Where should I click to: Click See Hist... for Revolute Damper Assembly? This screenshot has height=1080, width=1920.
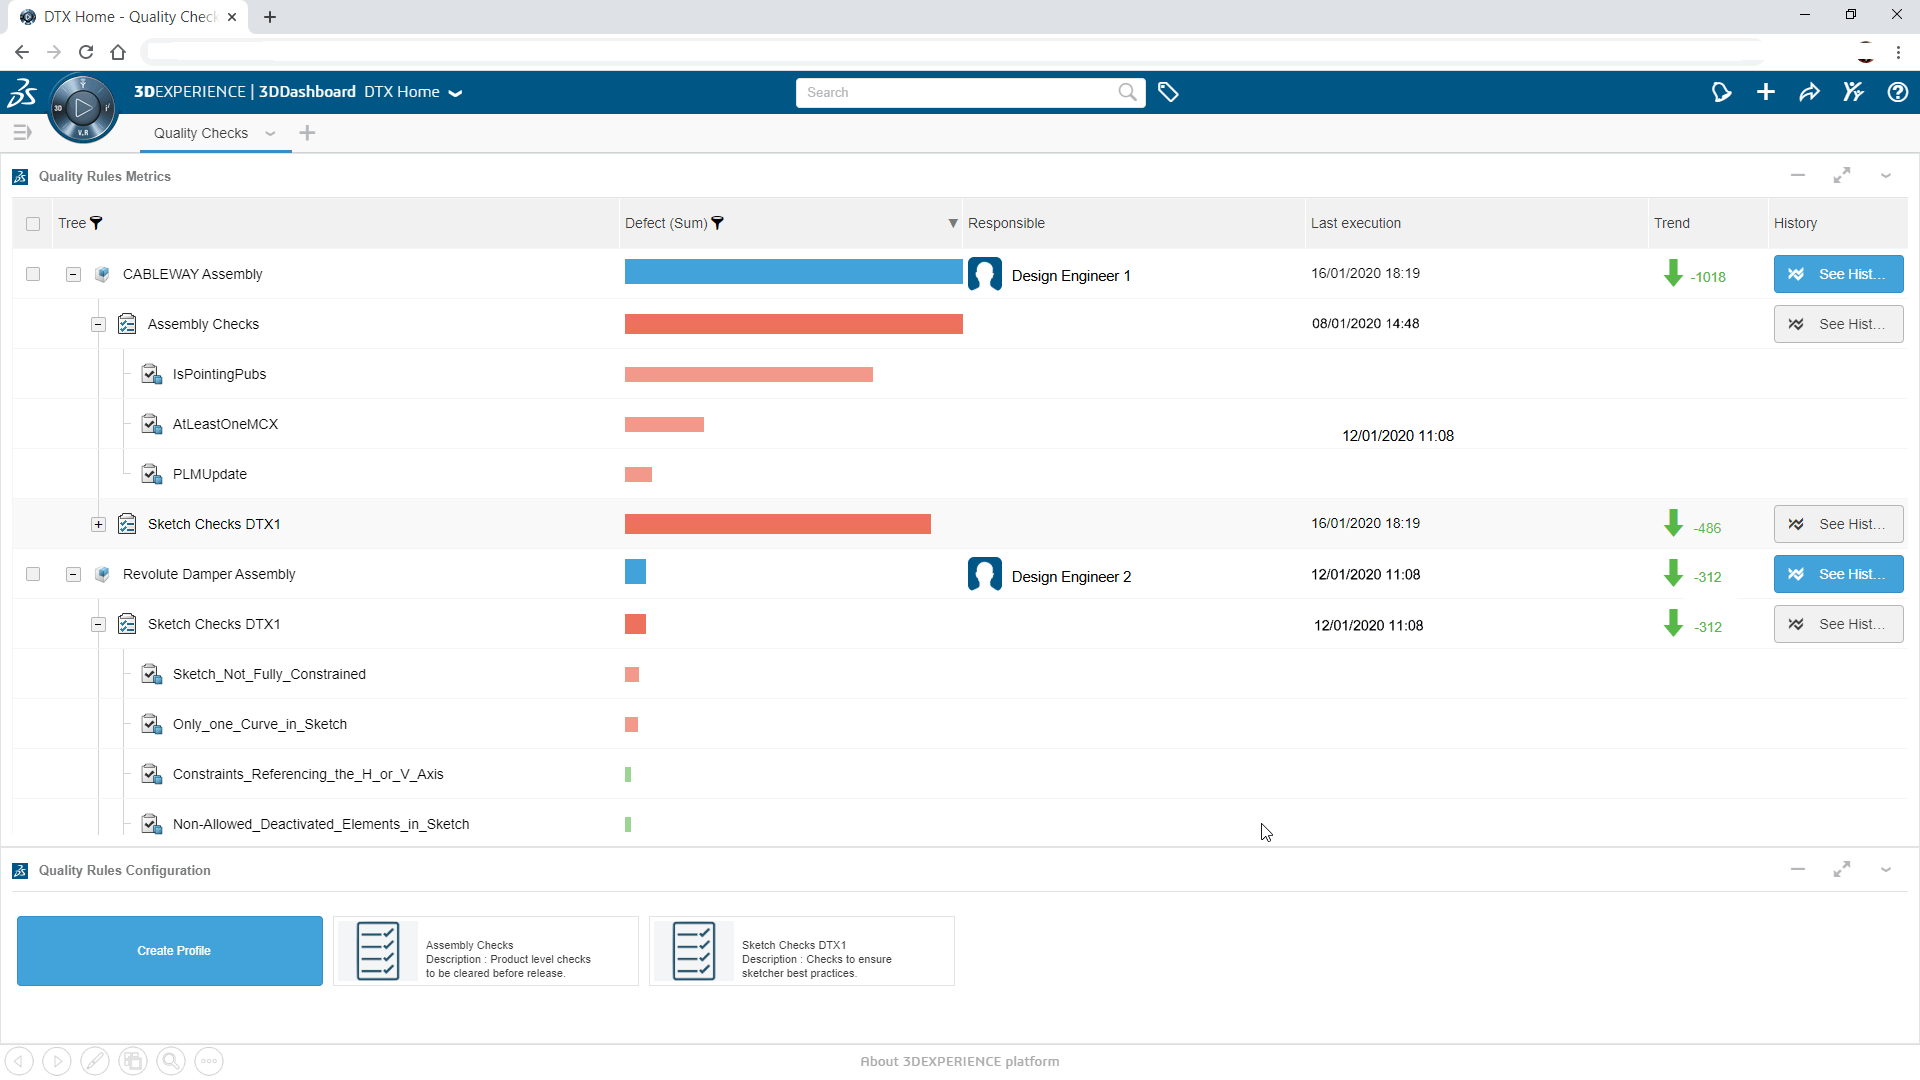(1837, 574)
